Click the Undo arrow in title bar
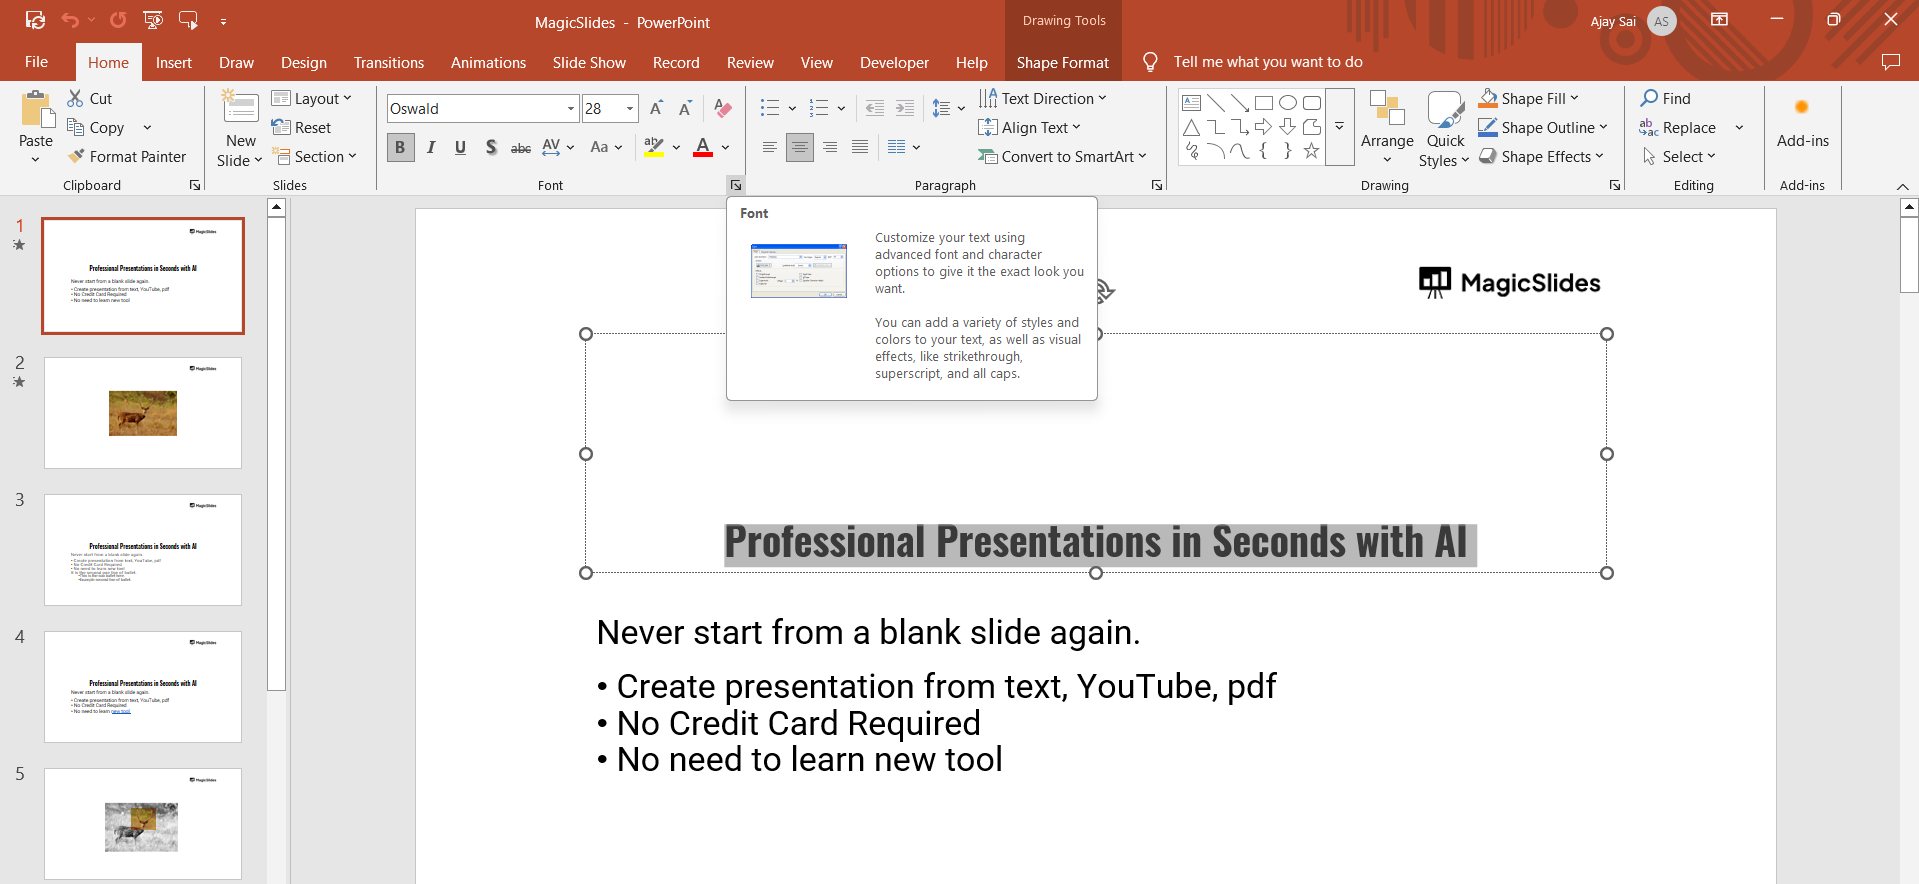The image size is (1919, 884). [x=70, y=20]
